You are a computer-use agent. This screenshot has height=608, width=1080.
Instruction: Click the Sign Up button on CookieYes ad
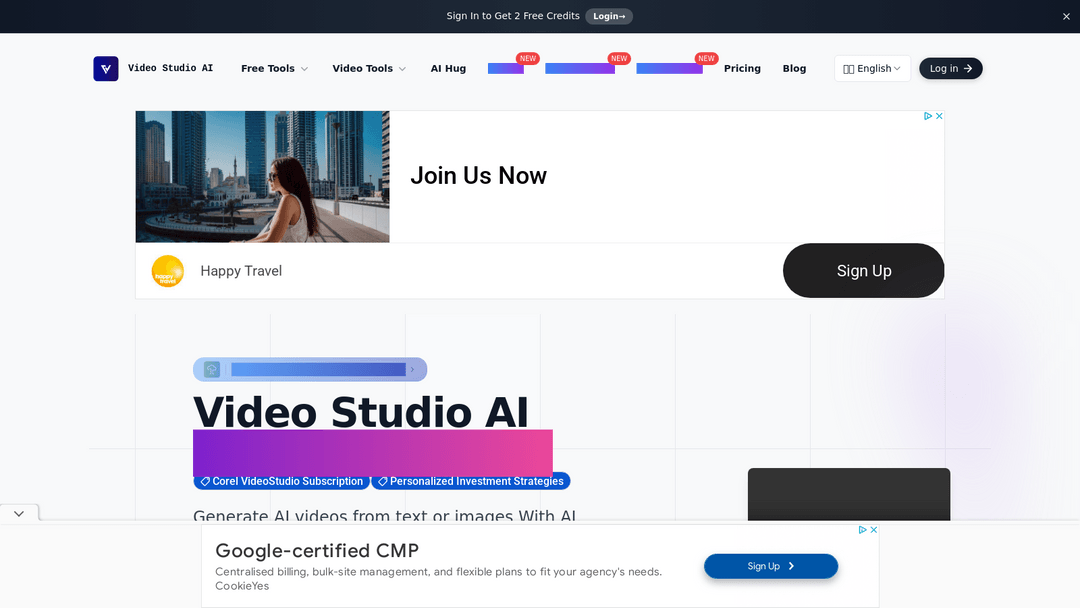coord(771,566)
